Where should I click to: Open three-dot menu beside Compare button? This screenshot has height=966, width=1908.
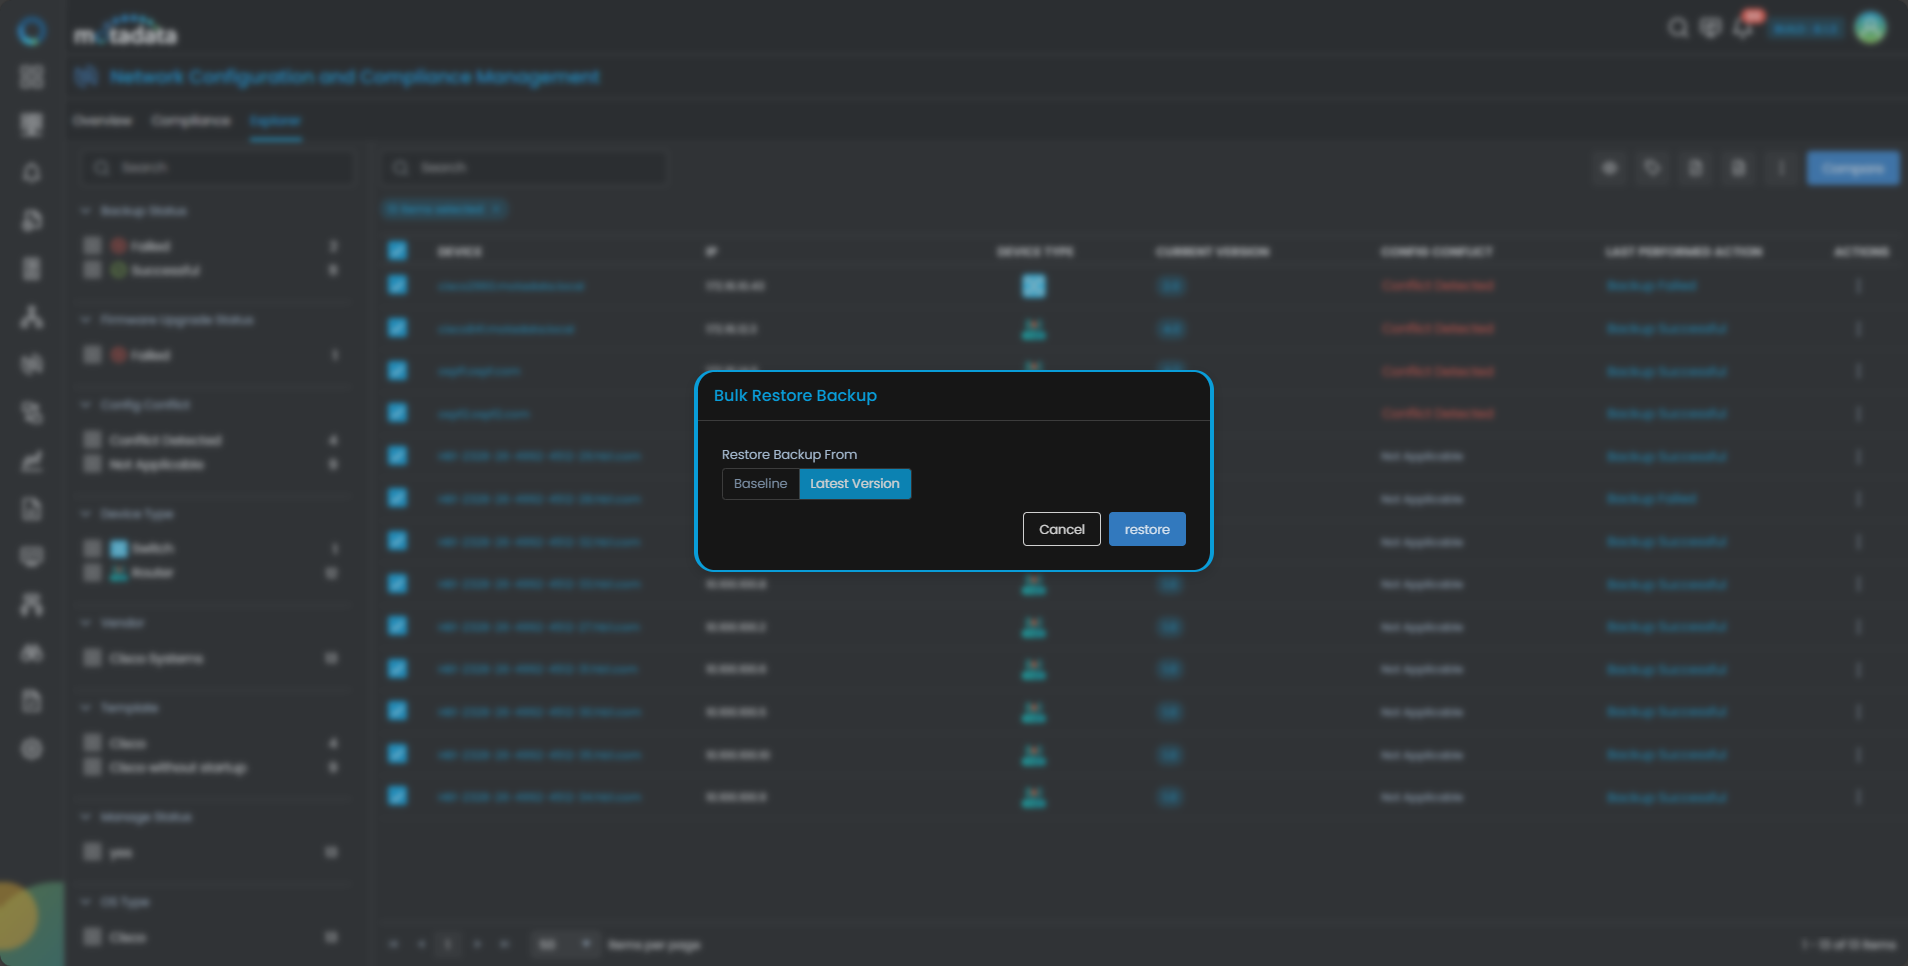click(1781, 168)
